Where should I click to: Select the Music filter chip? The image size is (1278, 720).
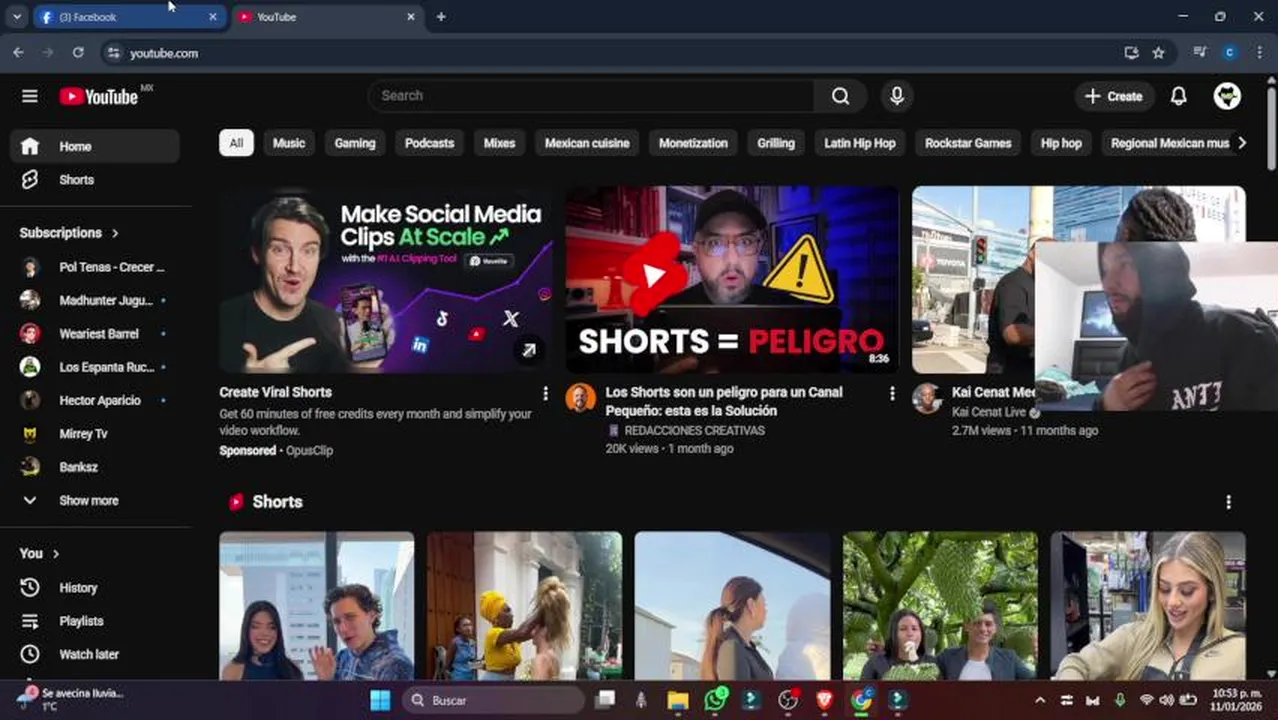289,143
